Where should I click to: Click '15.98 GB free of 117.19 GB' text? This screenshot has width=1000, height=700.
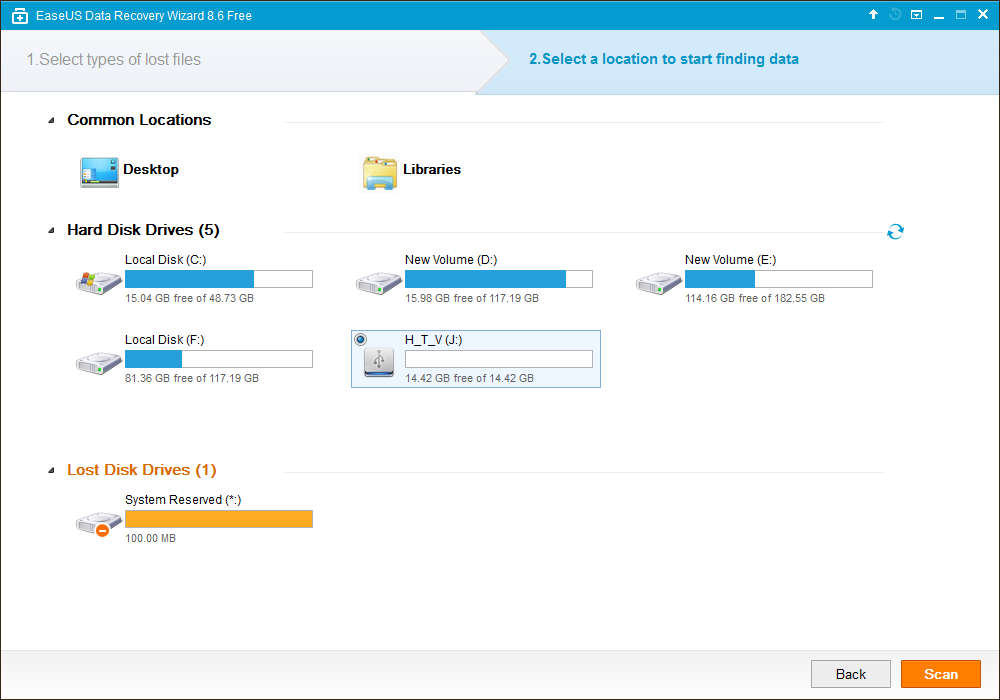[x=472, y=298]
